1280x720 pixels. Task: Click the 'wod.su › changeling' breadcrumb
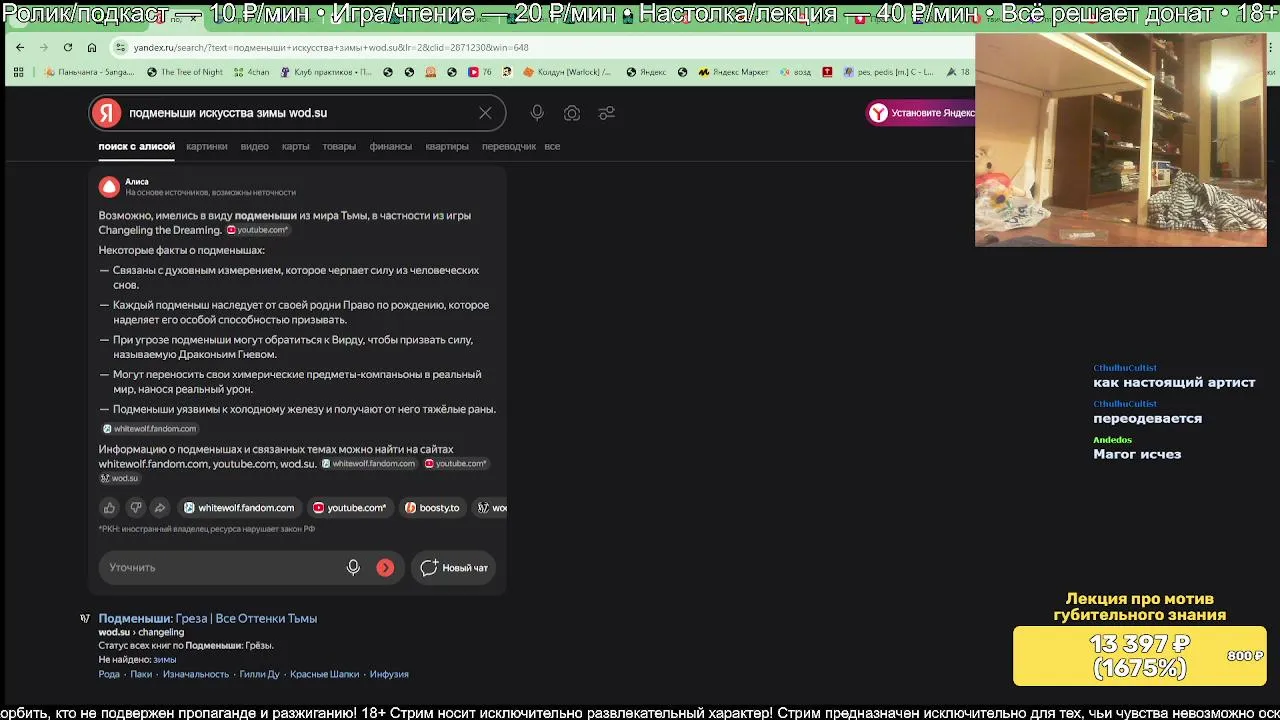point(141,632)
